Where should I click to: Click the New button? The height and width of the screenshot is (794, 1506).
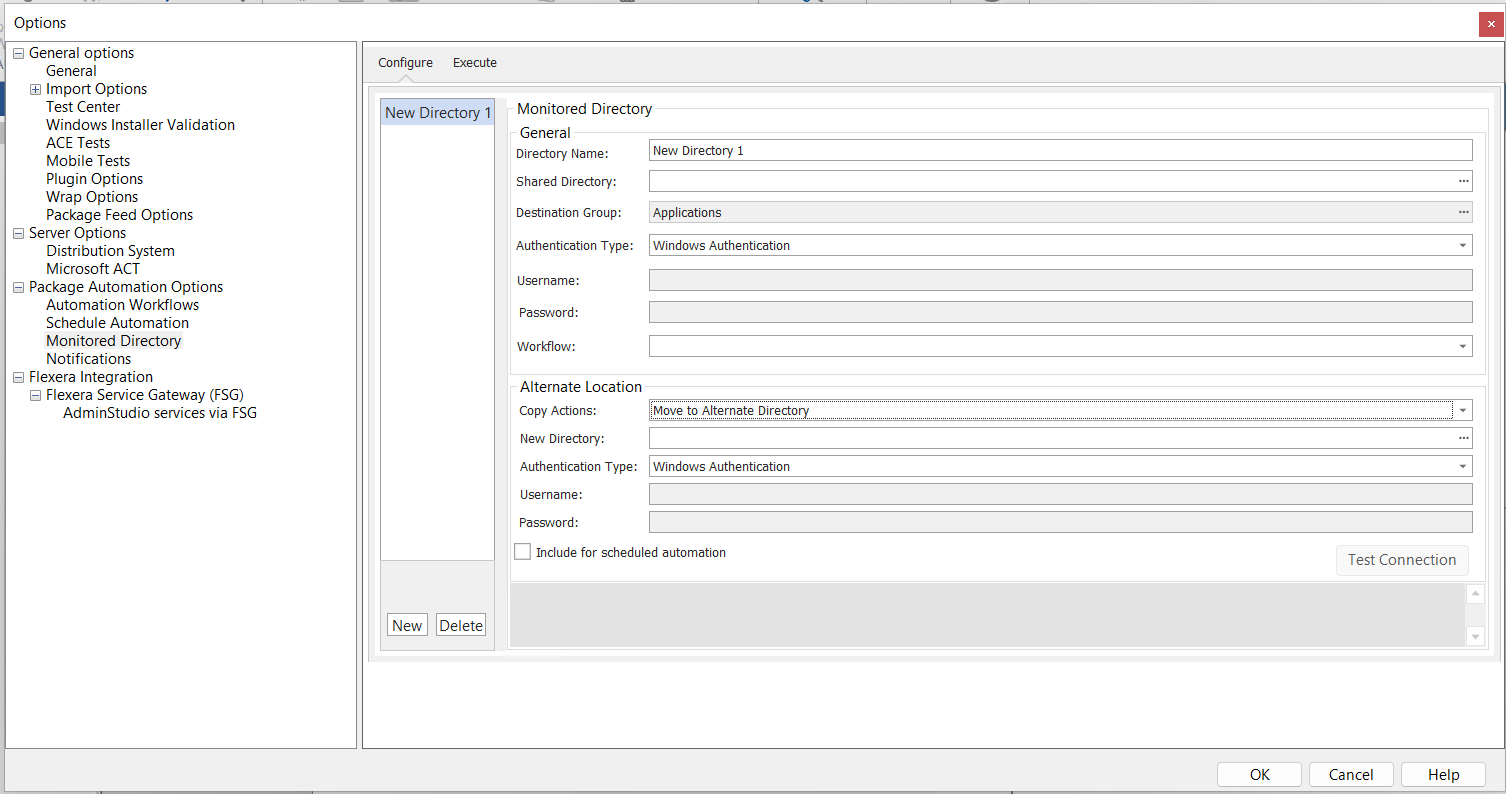pos(407,625)
